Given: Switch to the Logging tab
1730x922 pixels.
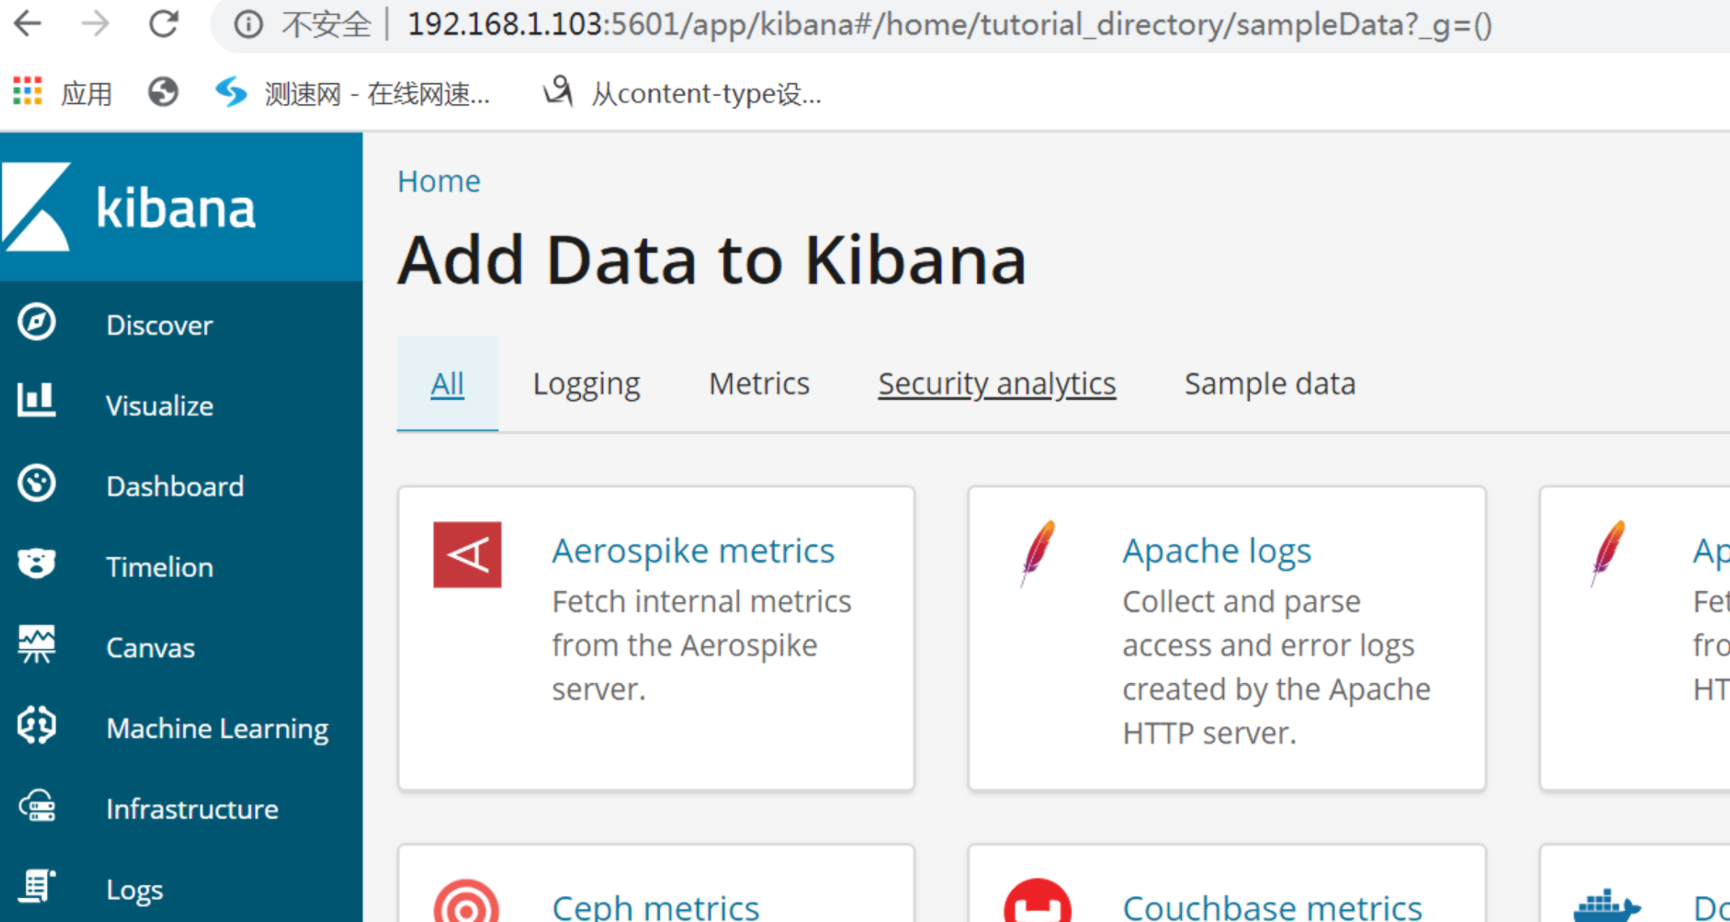Looking at the screenshot, I should (x=586, y=384).
